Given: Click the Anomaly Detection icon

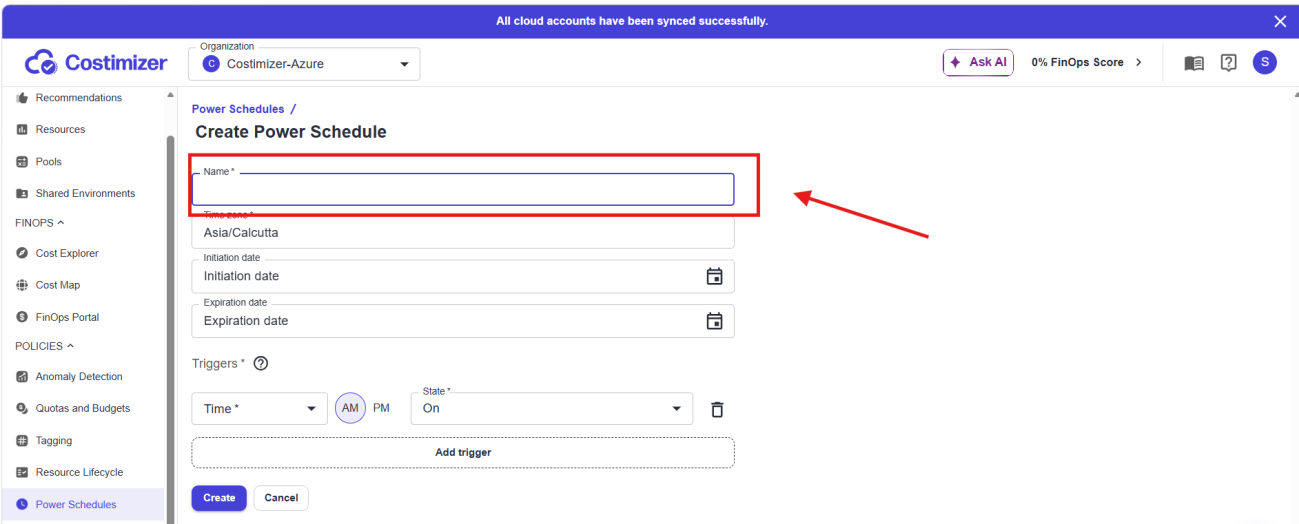Looking at the screenshot, I should tap(22, 377).
